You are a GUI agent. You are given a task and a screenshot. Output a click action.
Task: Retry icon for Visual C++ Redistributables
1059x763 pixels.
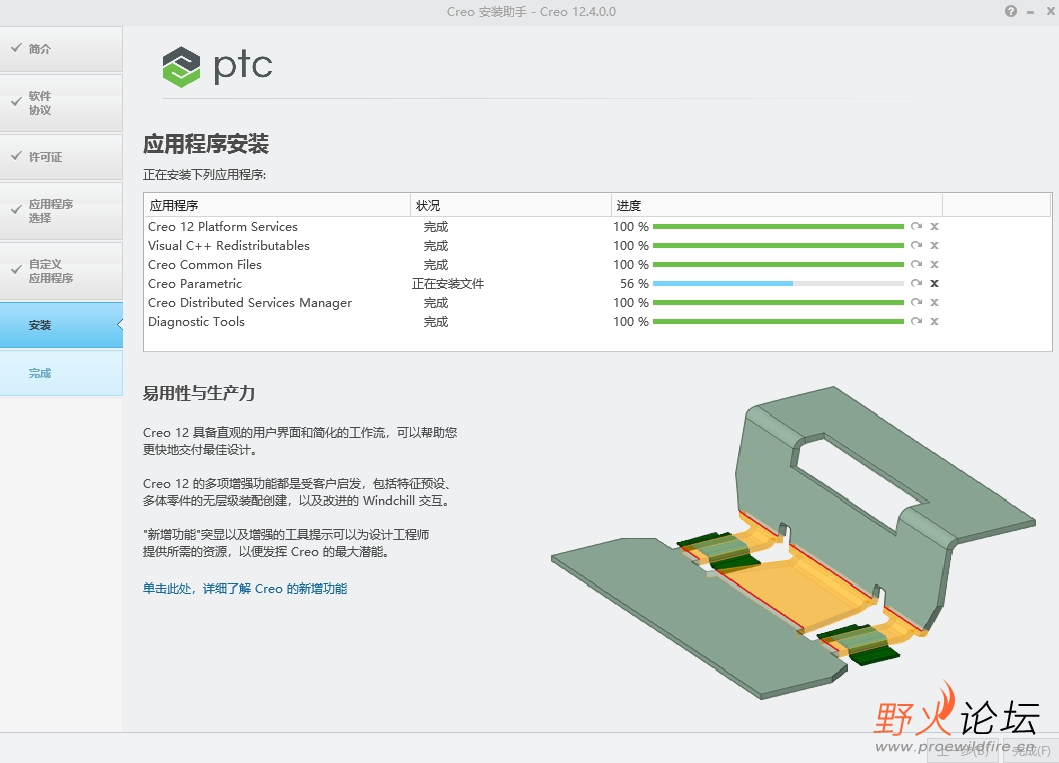point(916,245)
